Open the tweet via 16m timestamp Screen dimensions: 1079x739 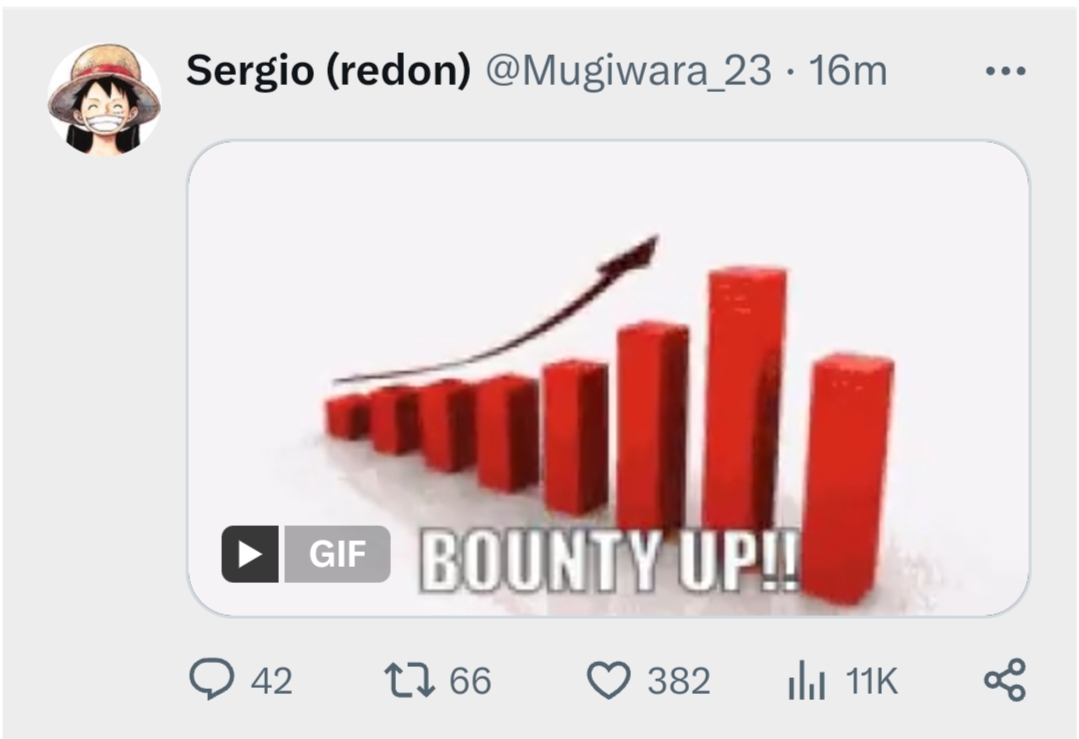(x=848, y=70)
